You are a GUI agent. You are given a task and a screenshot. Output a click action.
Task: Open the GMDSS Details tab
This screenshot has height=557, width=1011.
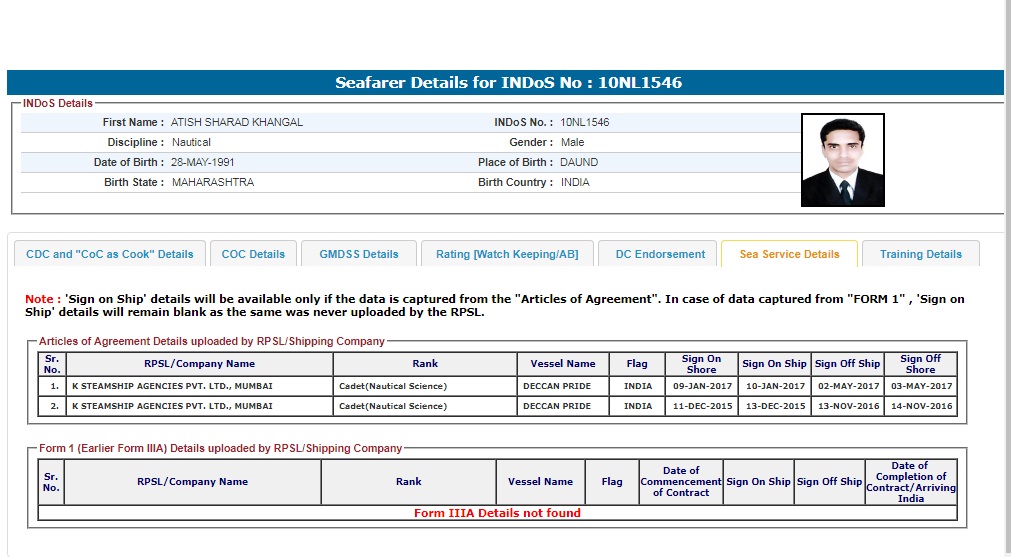[359, 254]
